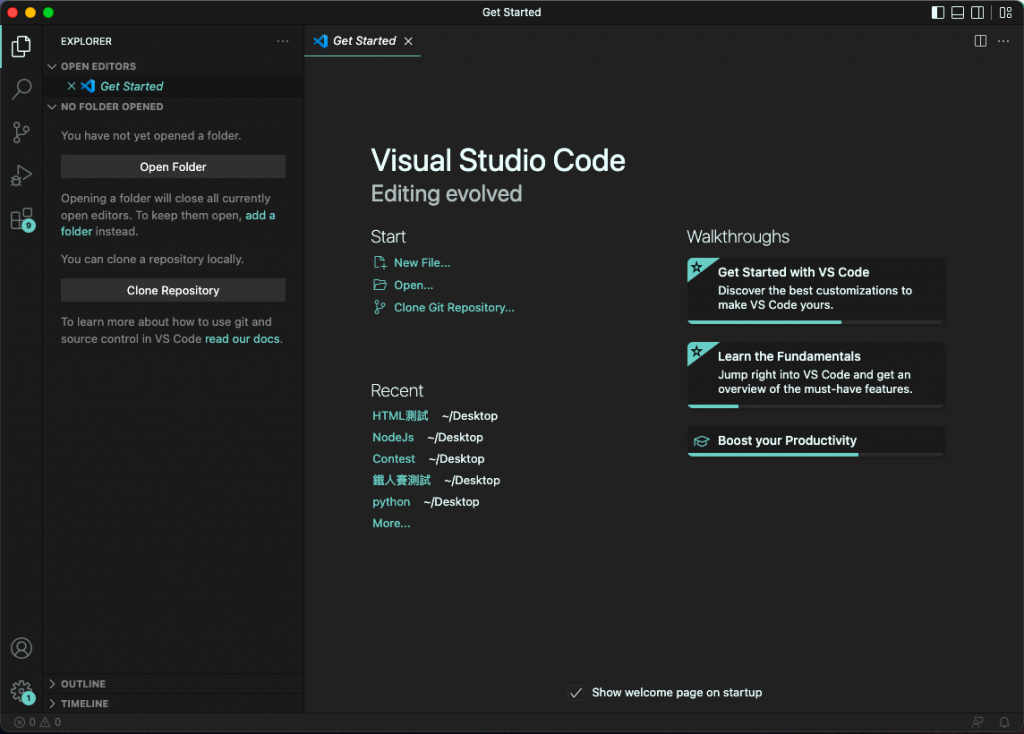Viewport: 1024px width, 734px height.
Task: Open the Manage gear menu
Action: pyautogui.click(x=21, y=690)
